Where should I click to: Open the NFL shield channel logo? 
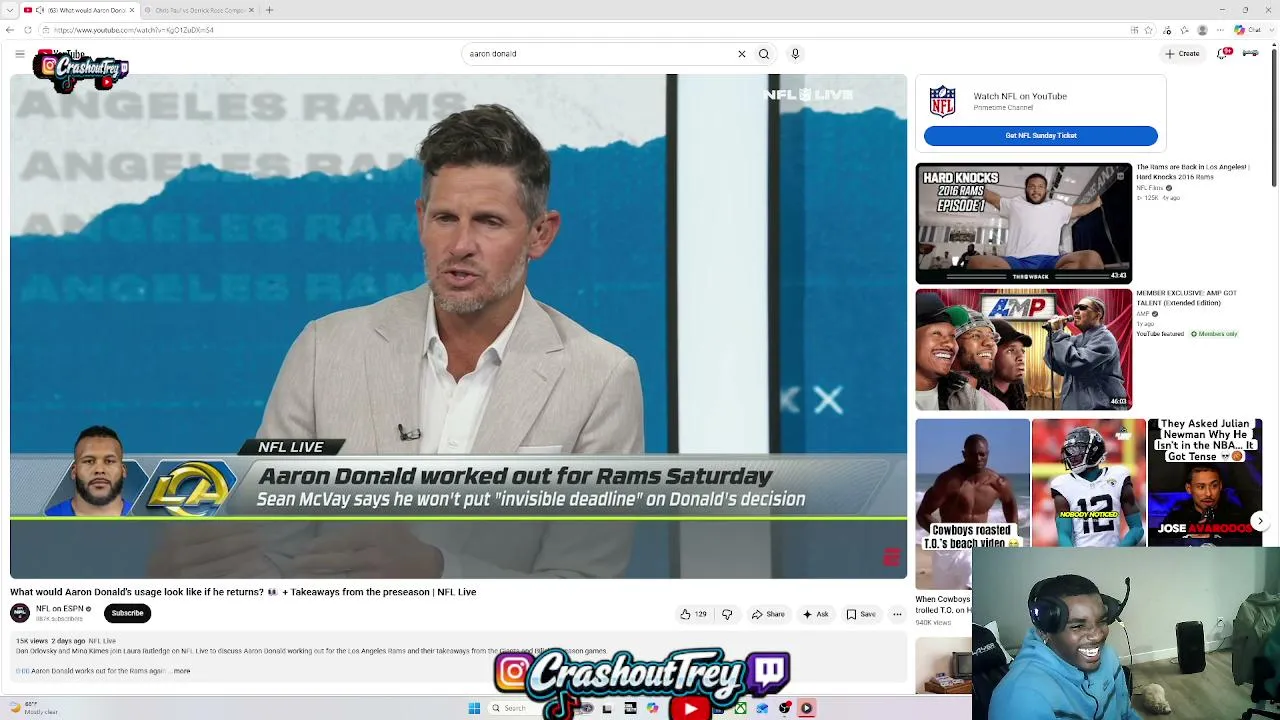[x=942, y=101]
